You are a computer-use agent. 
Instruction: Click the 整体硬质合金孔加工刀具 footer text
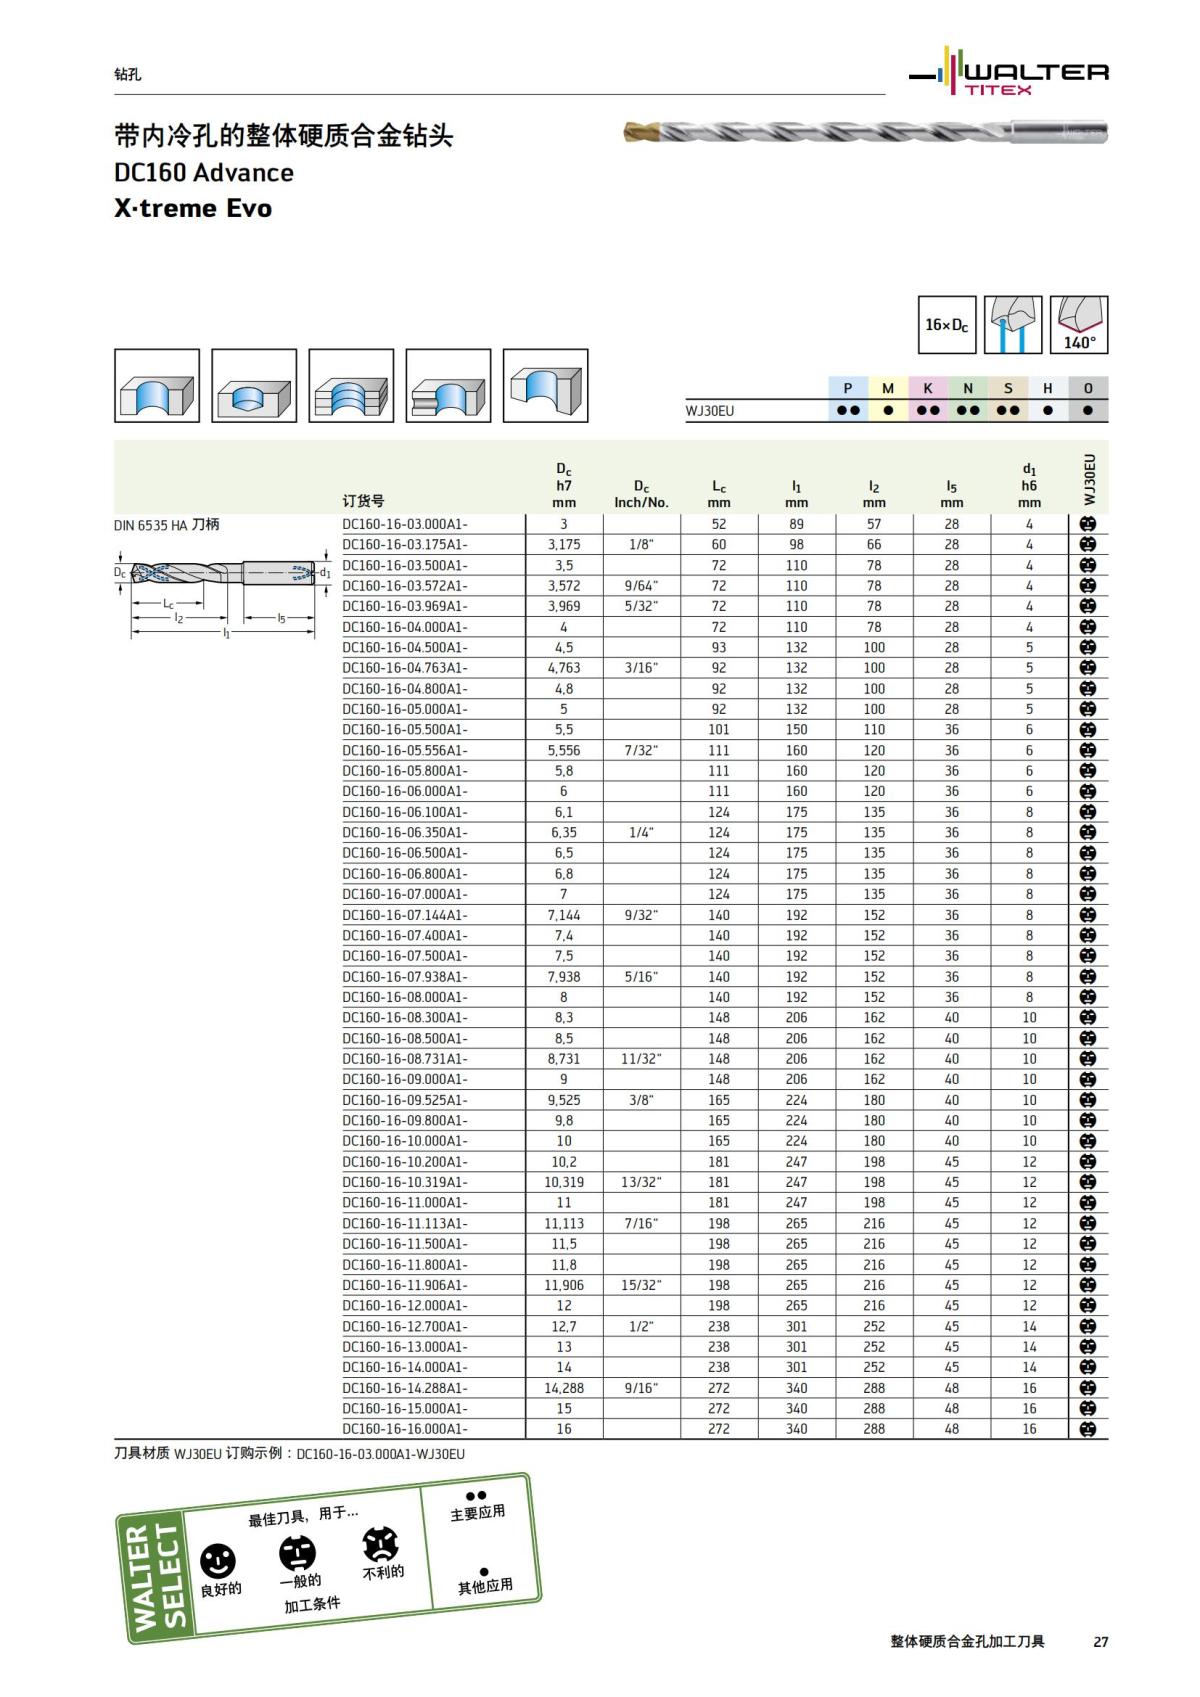click(x=968, y=1641)
